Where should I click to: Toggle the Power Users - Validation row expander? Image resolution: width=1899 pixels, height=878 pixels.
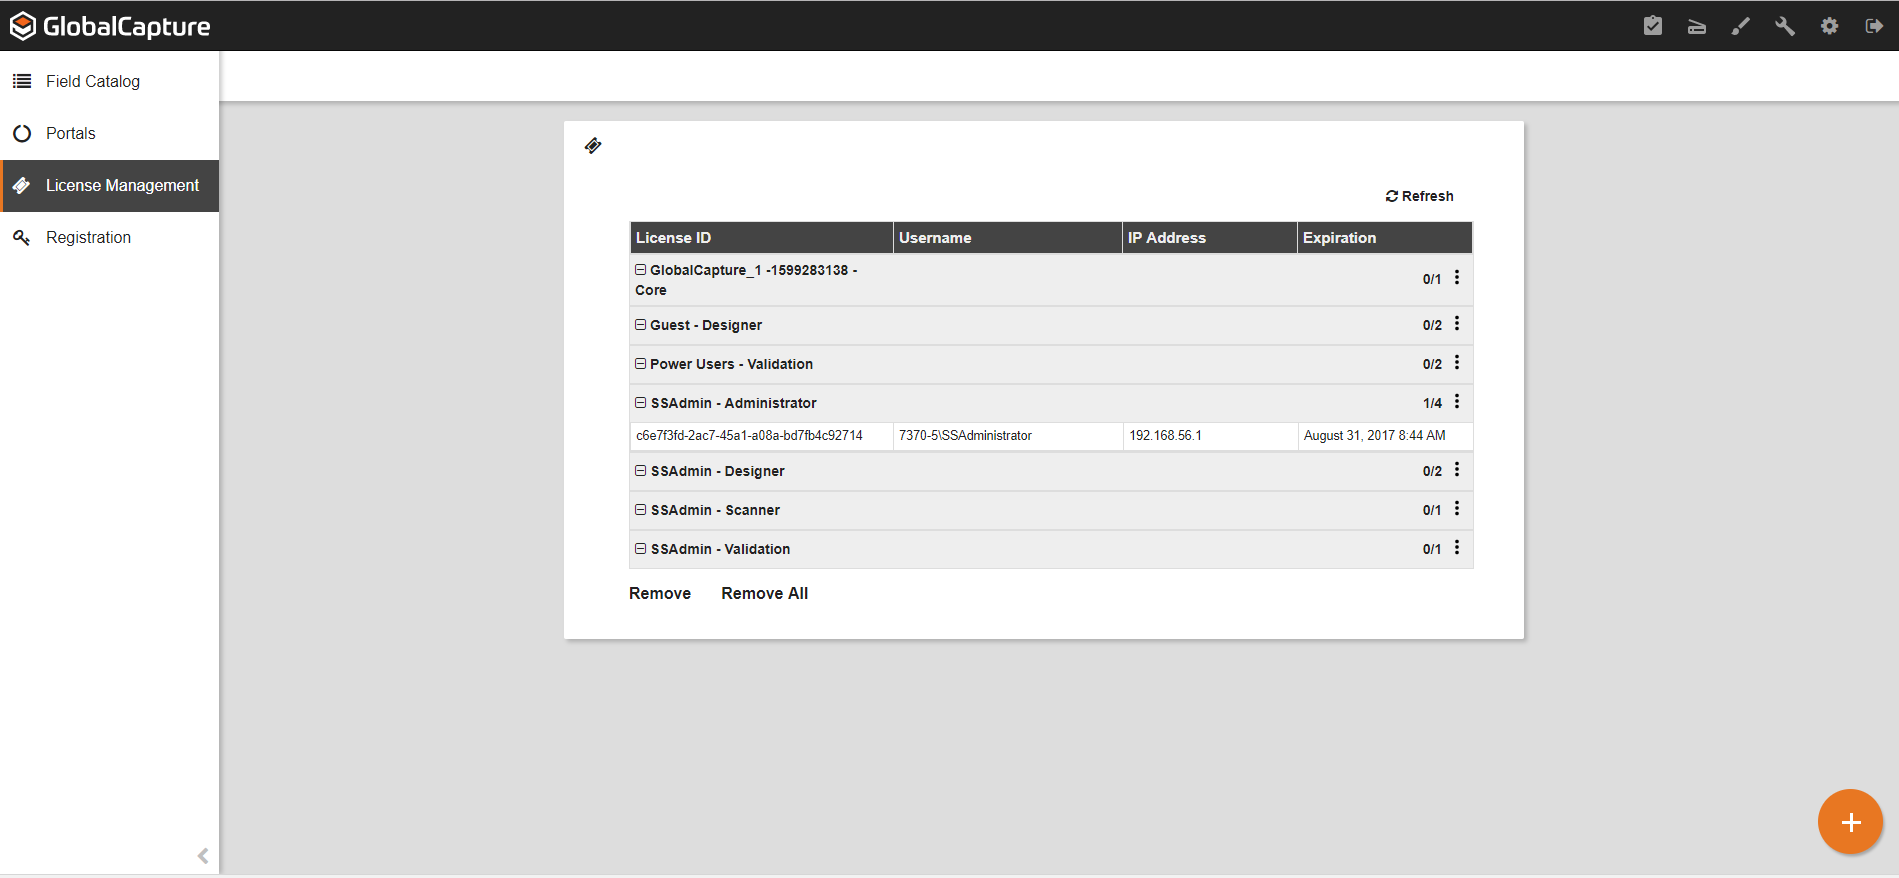(x=641, y=364)
